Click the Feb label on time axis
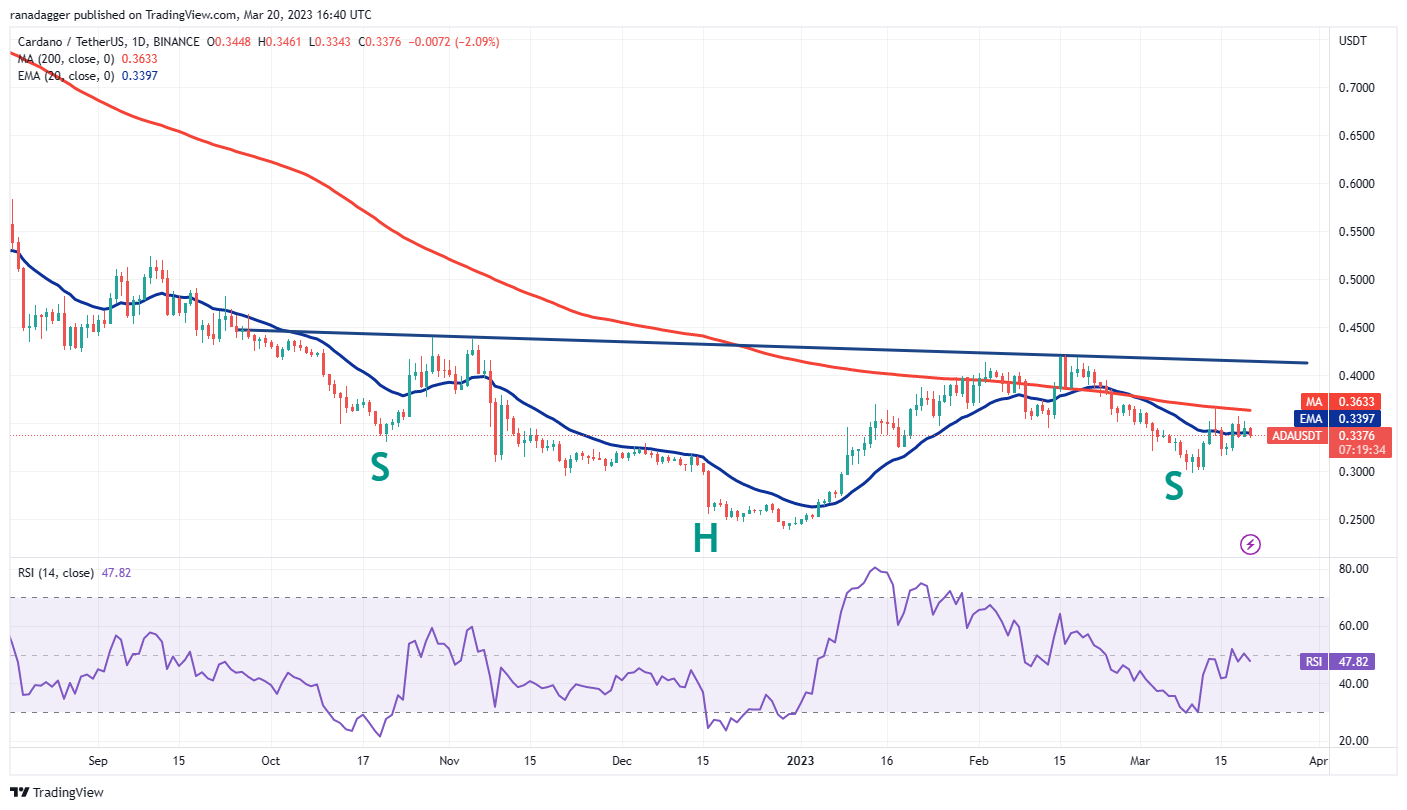The height and width of the screenshot is (810, 1407). point(979,761)
